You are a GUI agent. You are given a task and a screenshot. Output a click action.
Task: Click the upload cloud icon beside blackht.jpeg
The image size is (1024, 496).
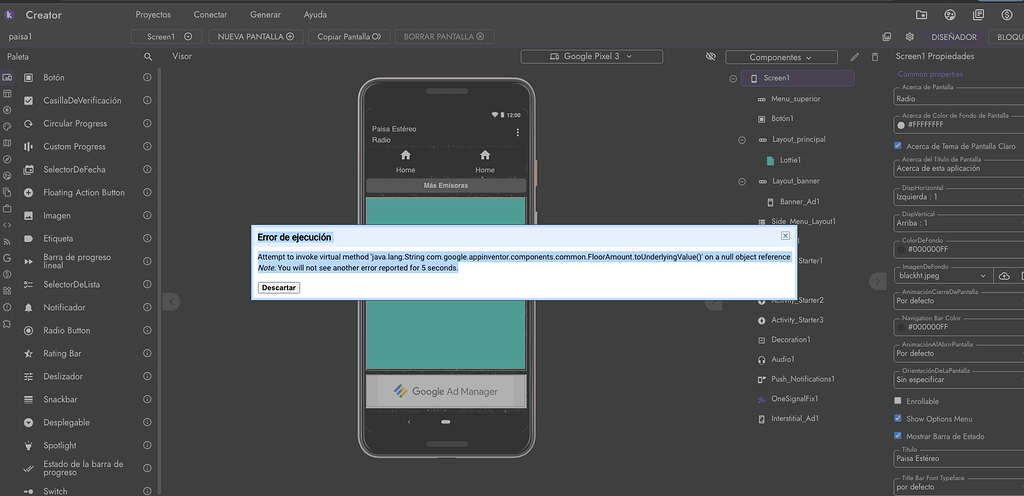tap(1004, 275)
